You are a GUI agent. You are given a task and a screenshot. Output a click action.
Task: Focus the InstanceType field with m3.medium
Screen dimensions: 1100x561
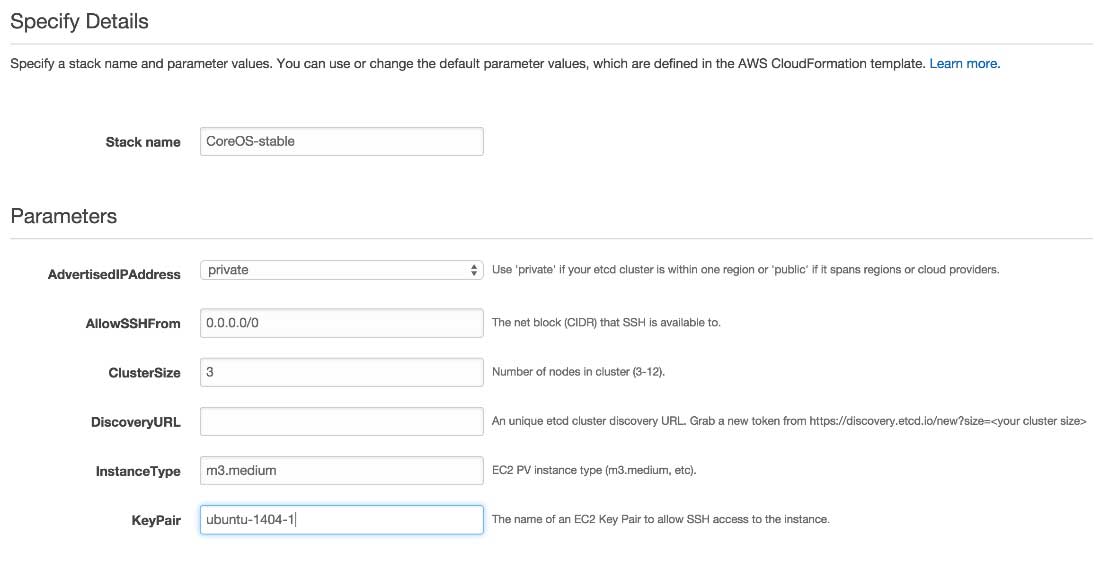click(341, 470)
